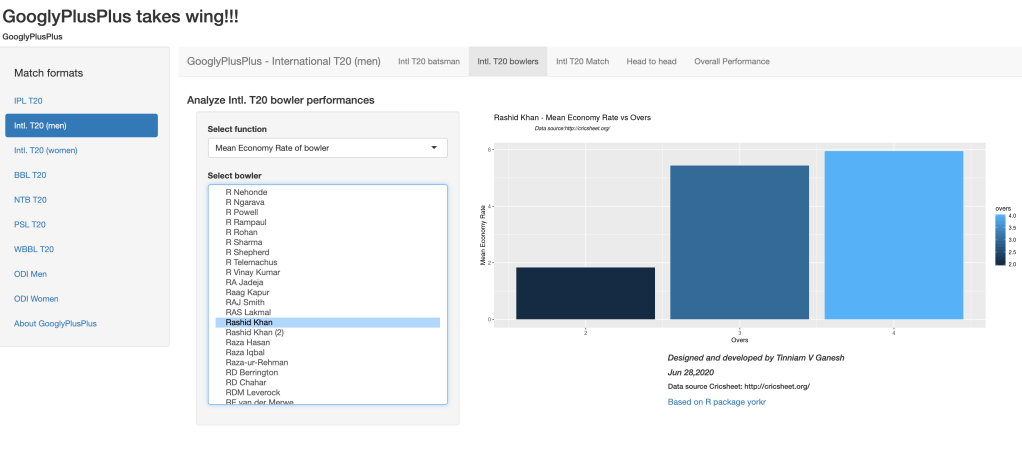
Task: Navigate to ODI Men format
Action: (30, 274)
